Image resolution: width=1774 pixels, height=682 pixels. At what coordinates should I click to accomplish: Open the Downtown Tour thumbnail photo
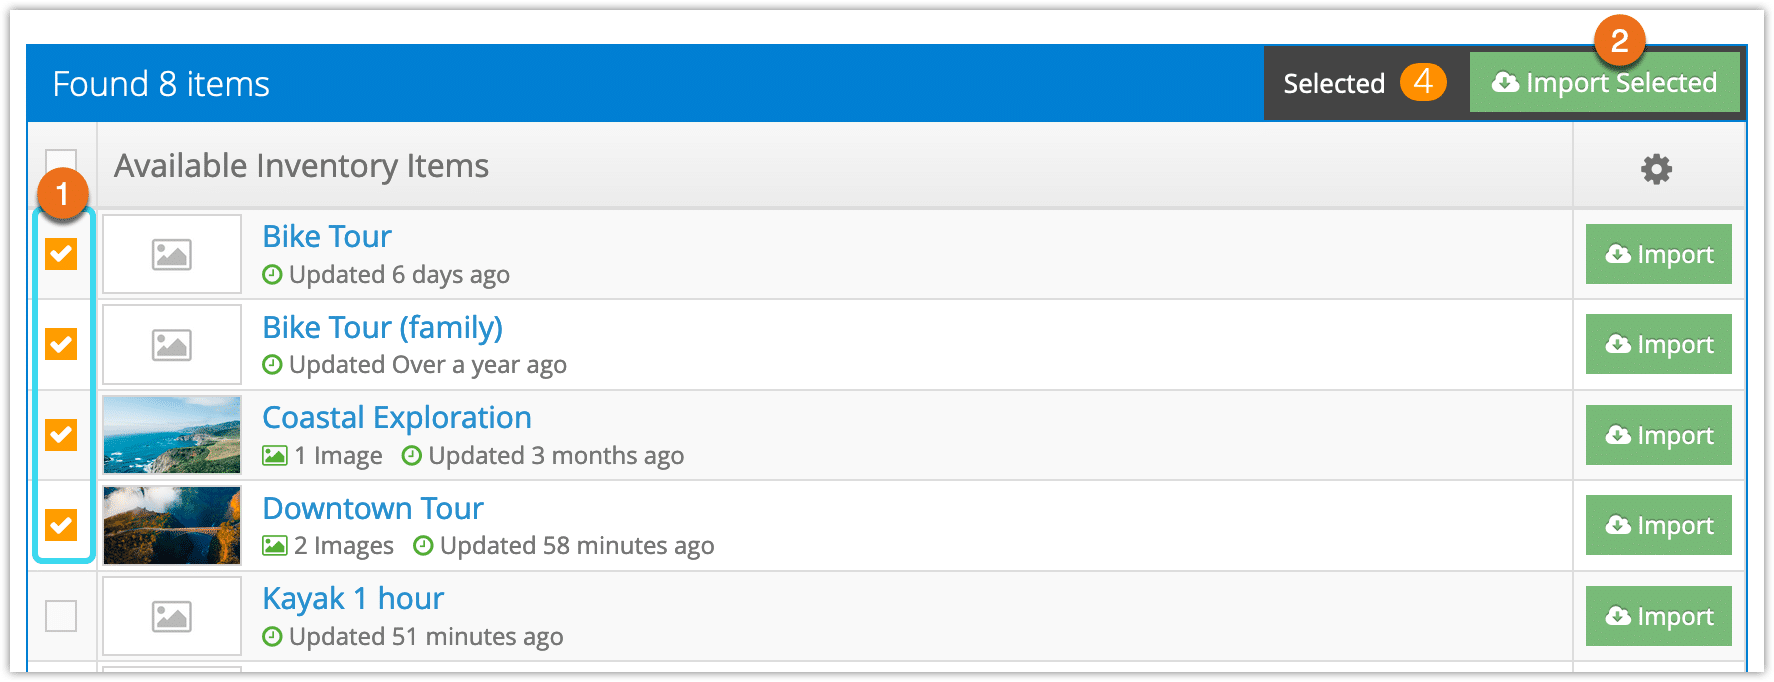172,525
